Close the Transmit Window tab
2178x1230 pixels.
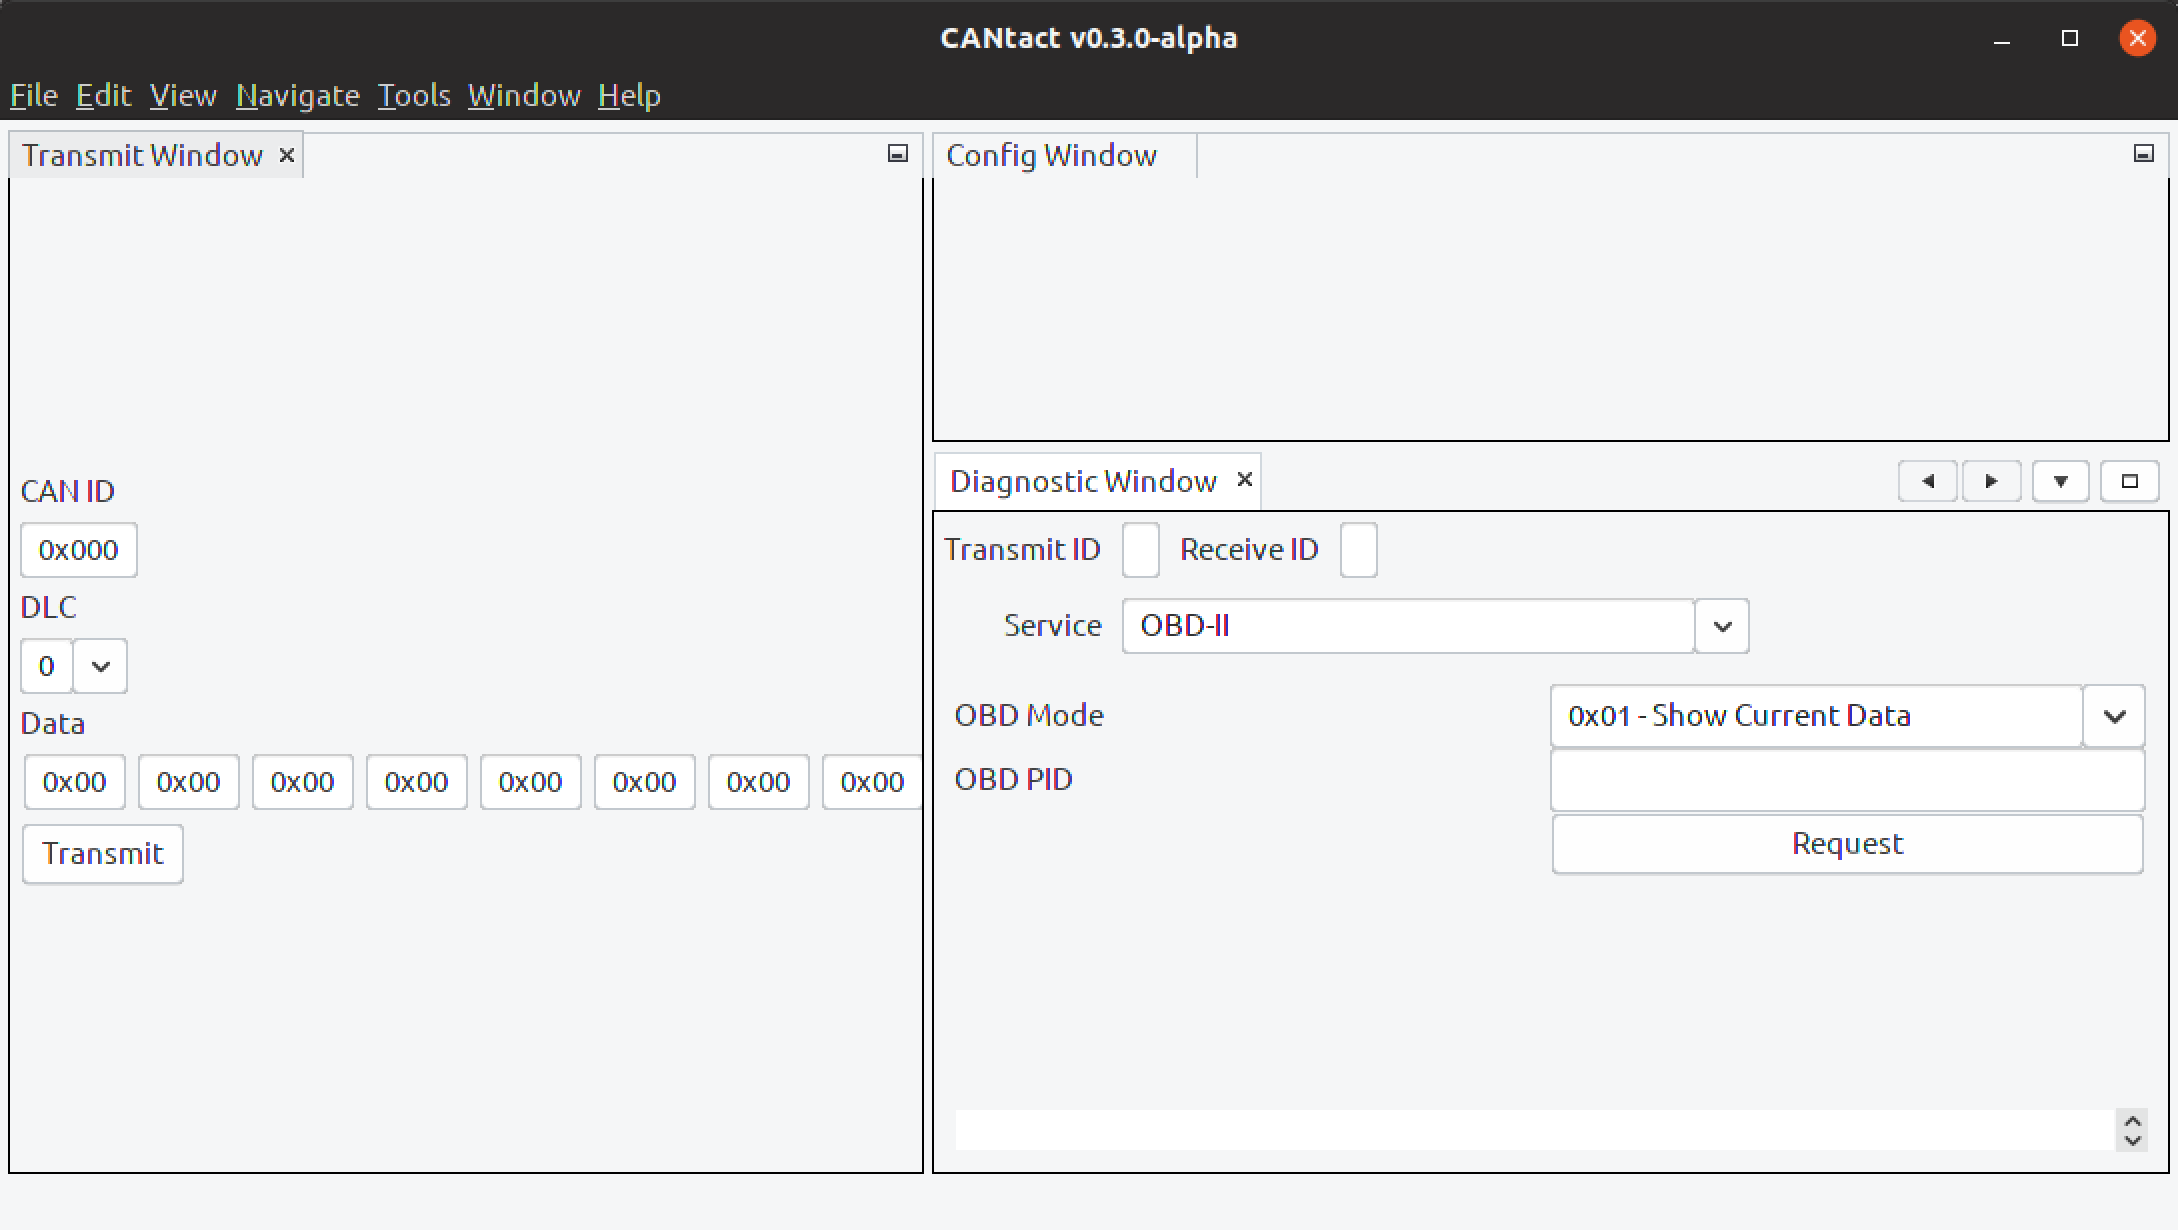[x=286, y=155]
